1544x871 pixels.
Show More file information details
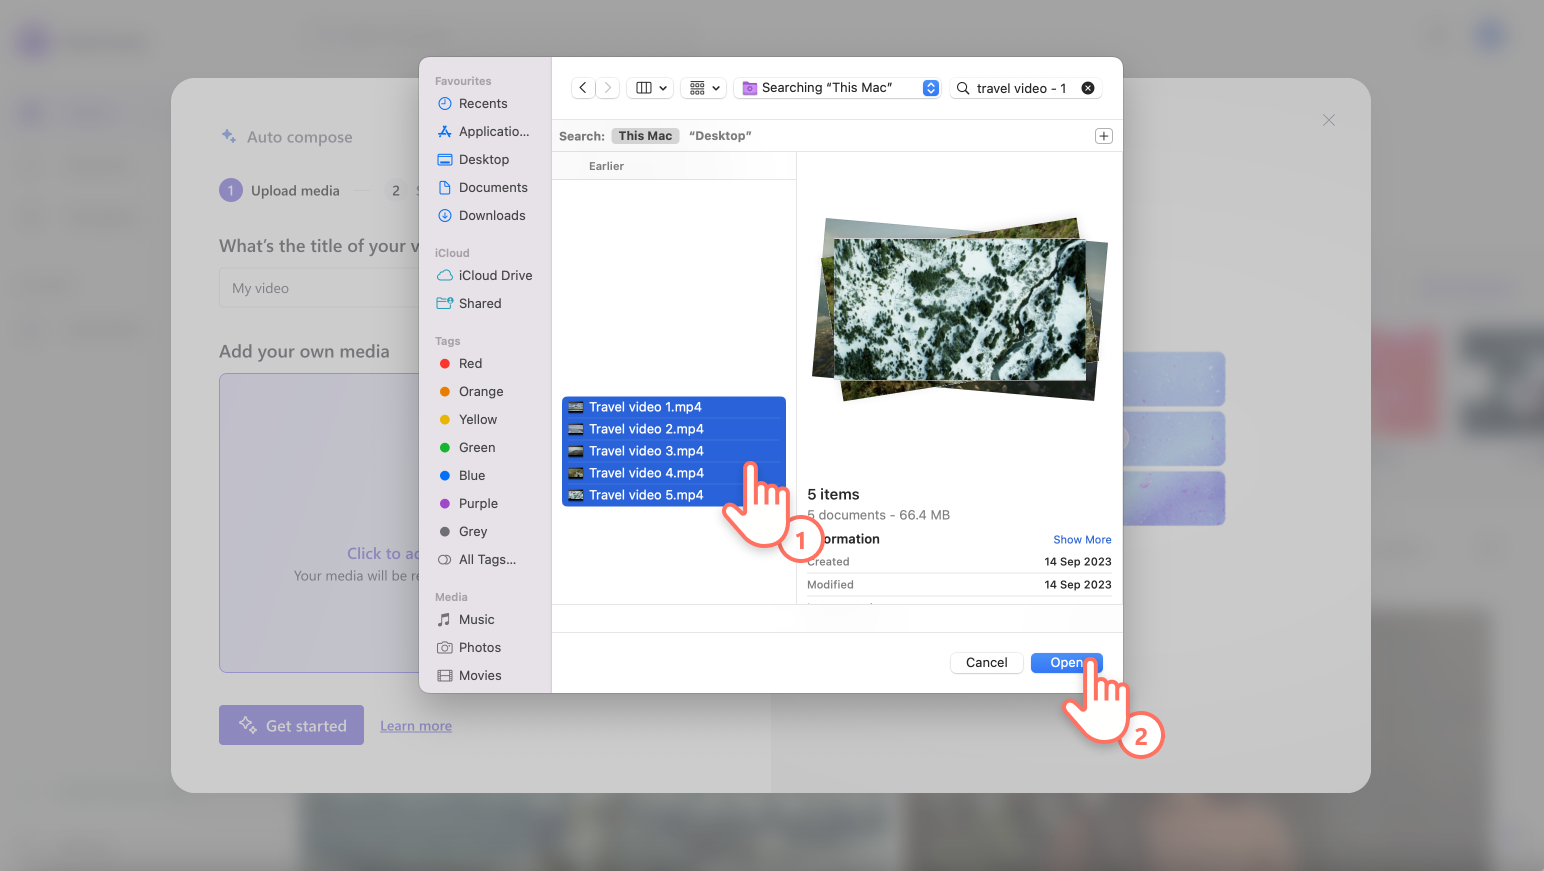point(1082,539)
